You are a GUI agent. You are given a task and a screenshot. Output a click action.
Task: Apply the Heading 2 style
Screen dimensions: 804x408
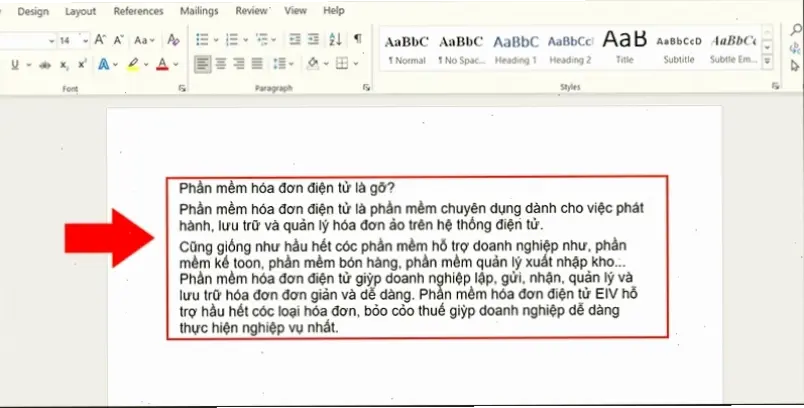(x=570, y=49)
